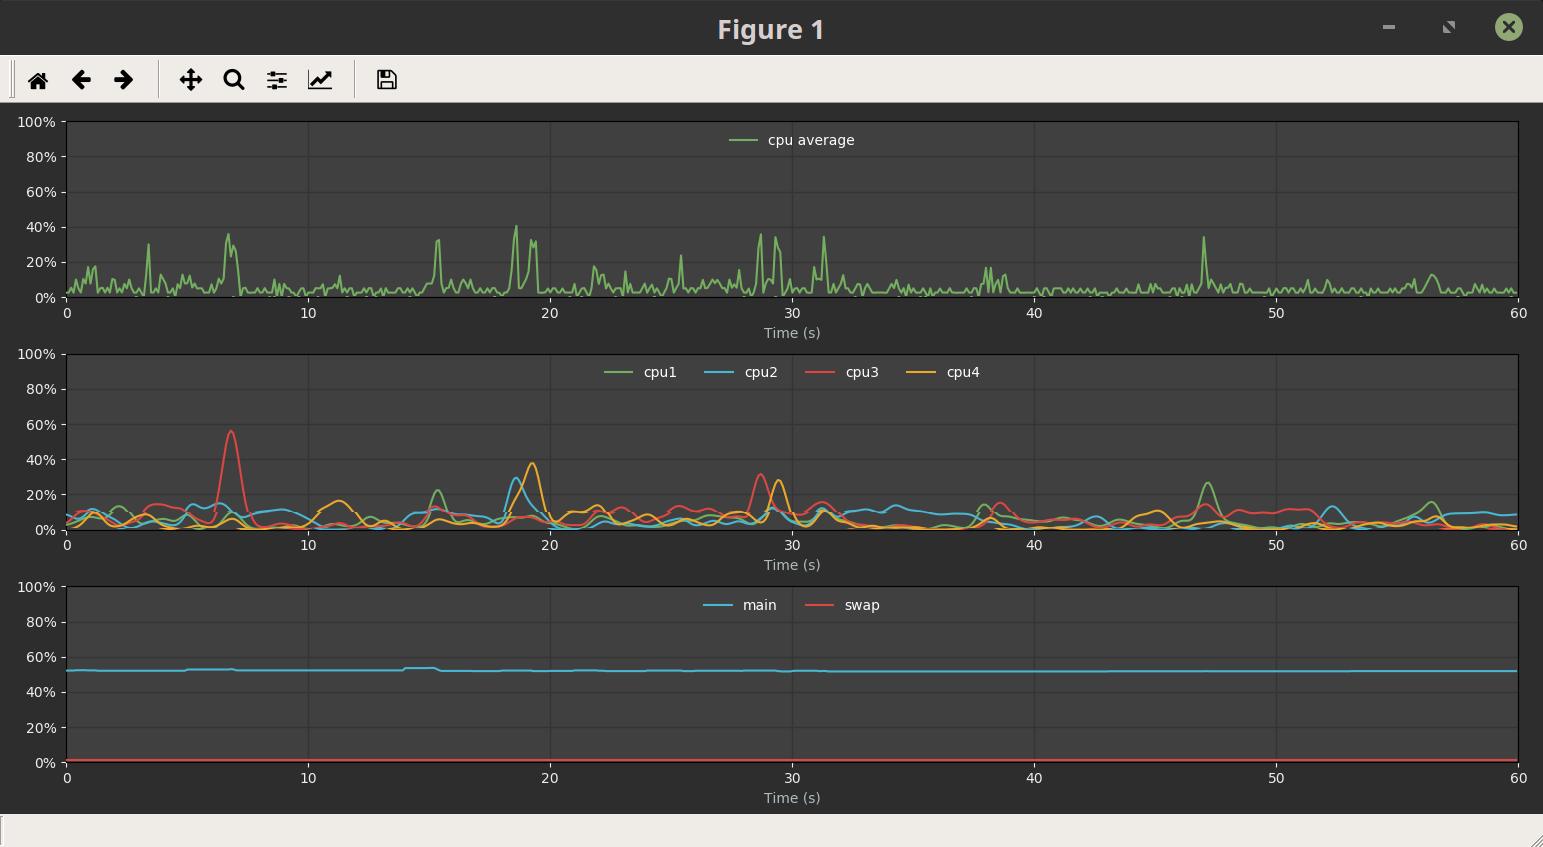The height and width of the screenshot is (847, 1543).
Task: Go forward to the next view
Action: tap(124, 79)
